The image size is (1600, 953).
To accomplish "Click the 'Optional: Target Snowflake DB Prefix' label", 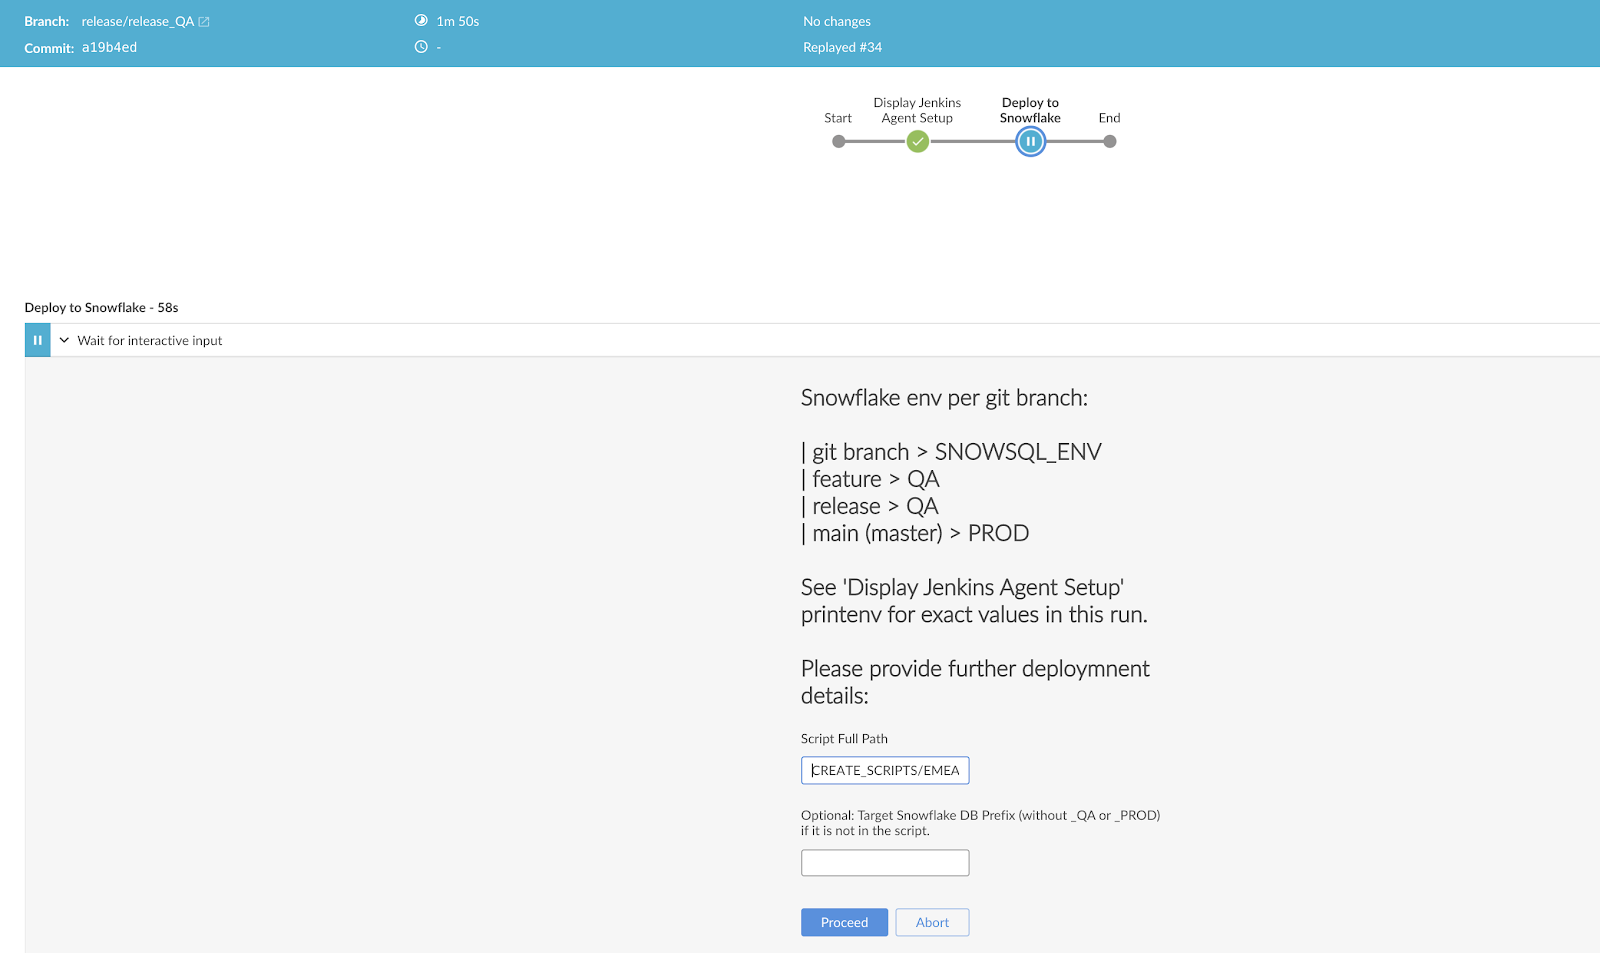I will [980, 823].
